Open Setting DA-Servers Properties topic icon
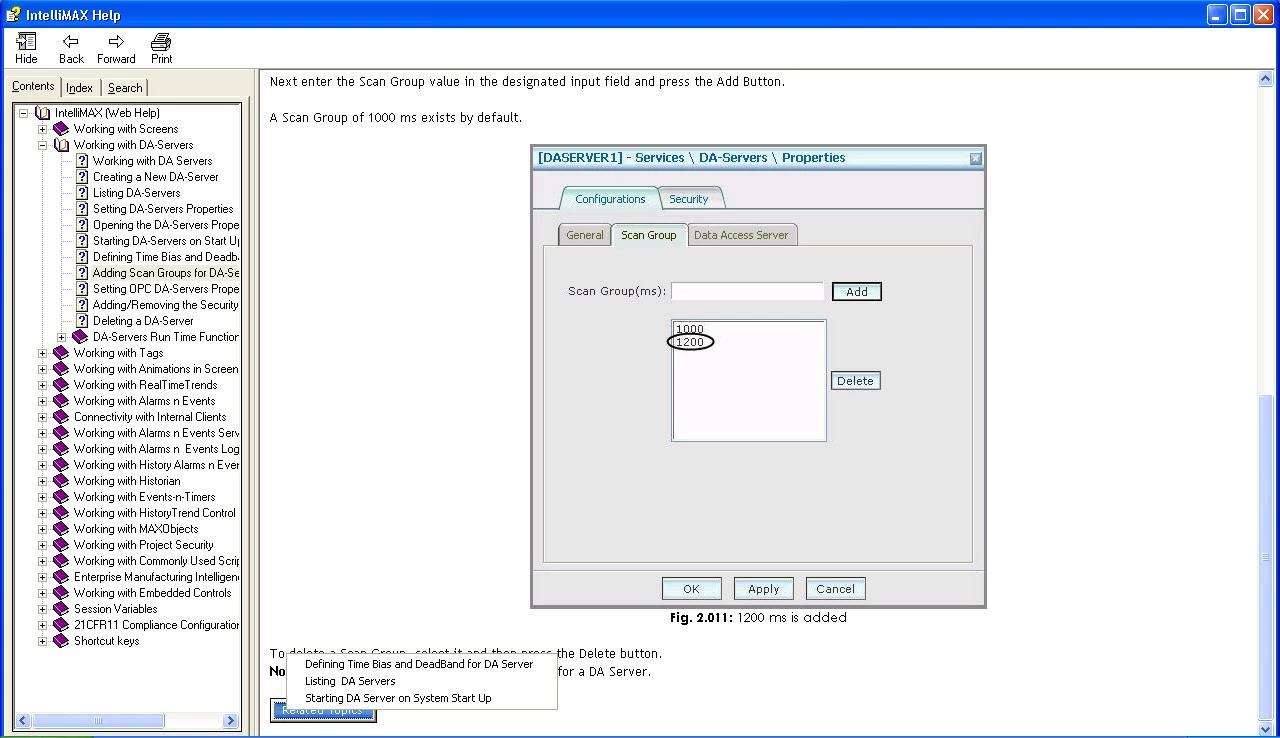Viewport: 1280px width, 738px height. 82,209
